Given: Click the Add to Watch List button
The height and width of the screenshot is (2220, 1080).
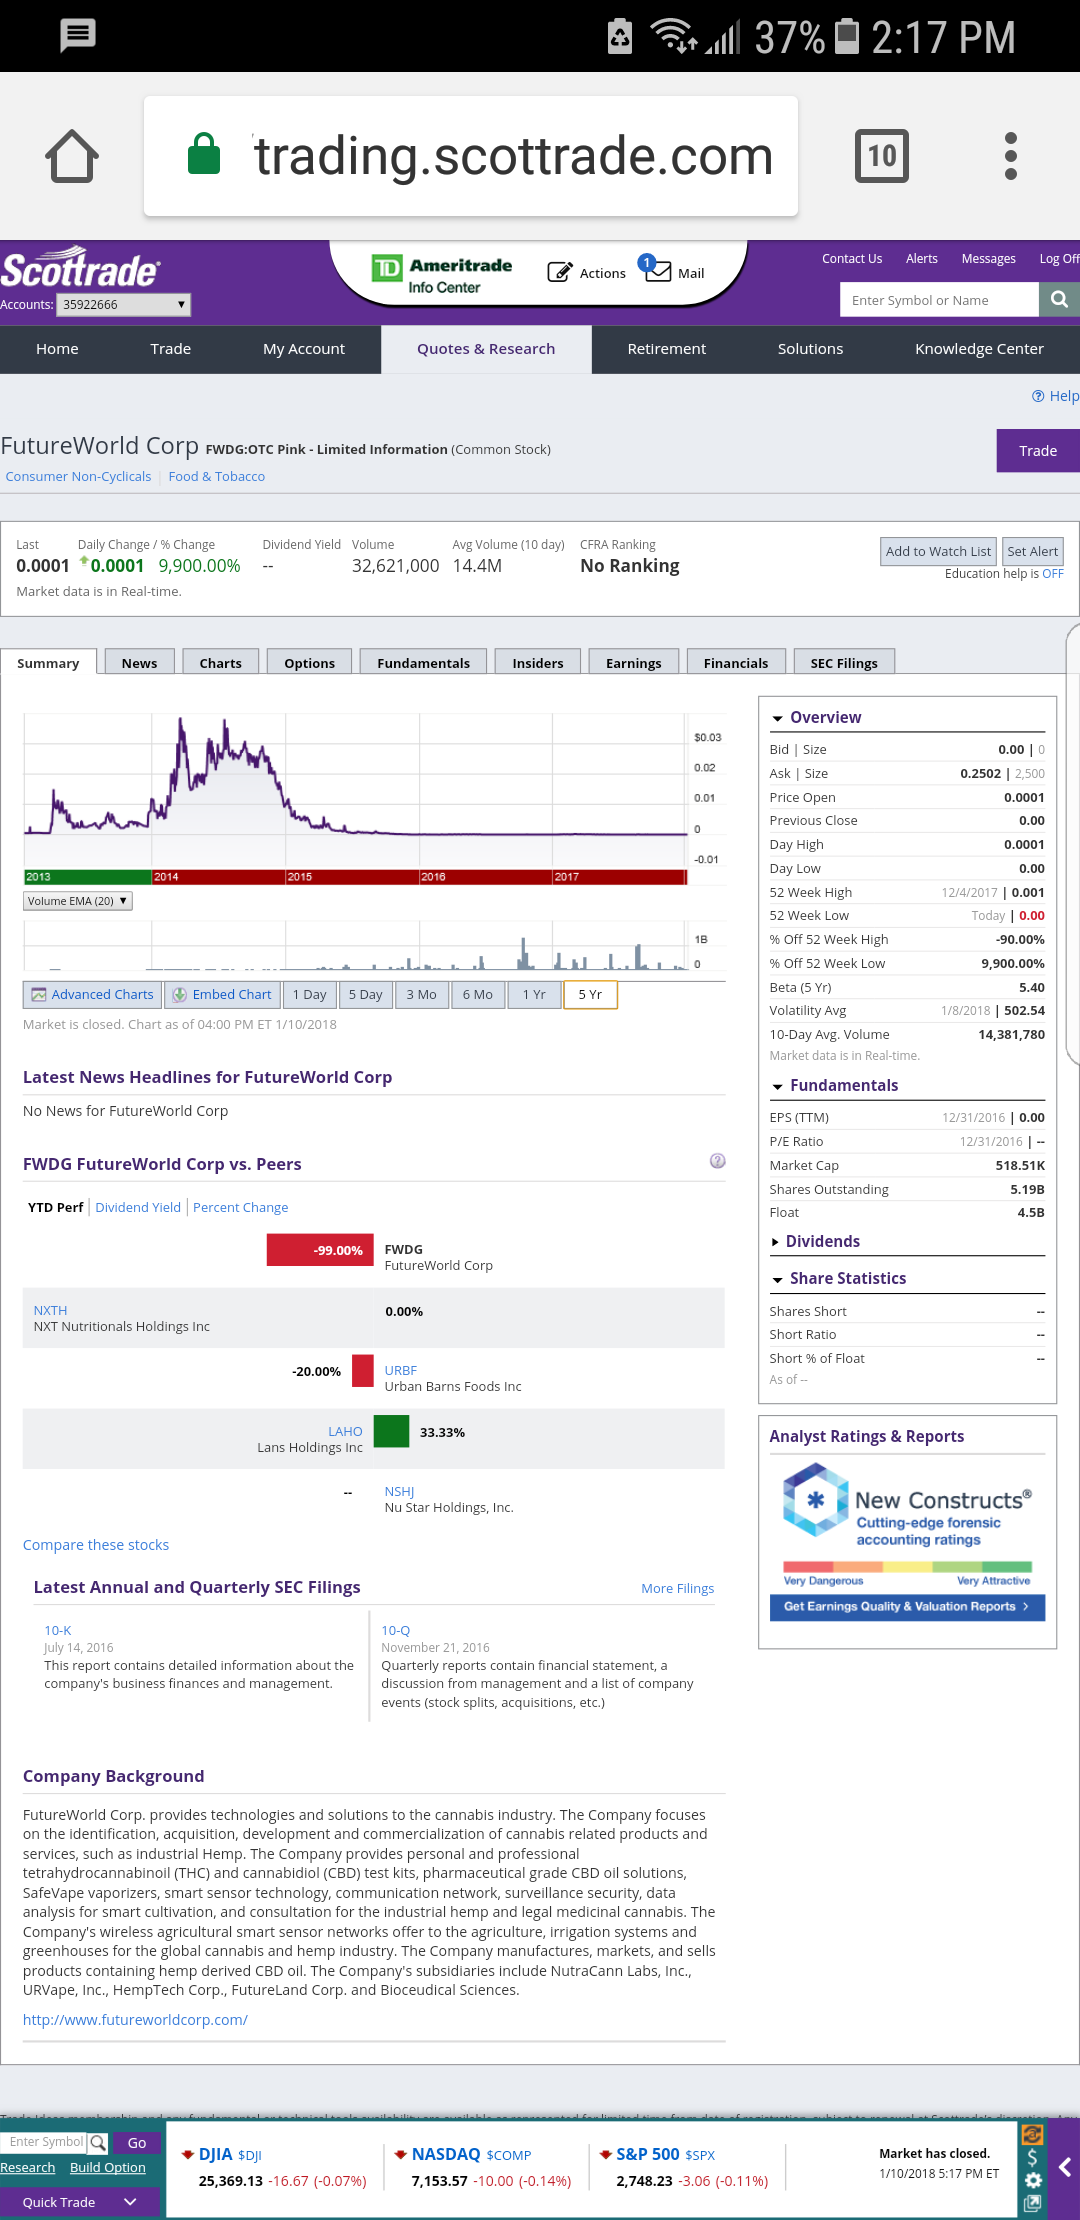Looking at the screenshot, I should 938,551.
